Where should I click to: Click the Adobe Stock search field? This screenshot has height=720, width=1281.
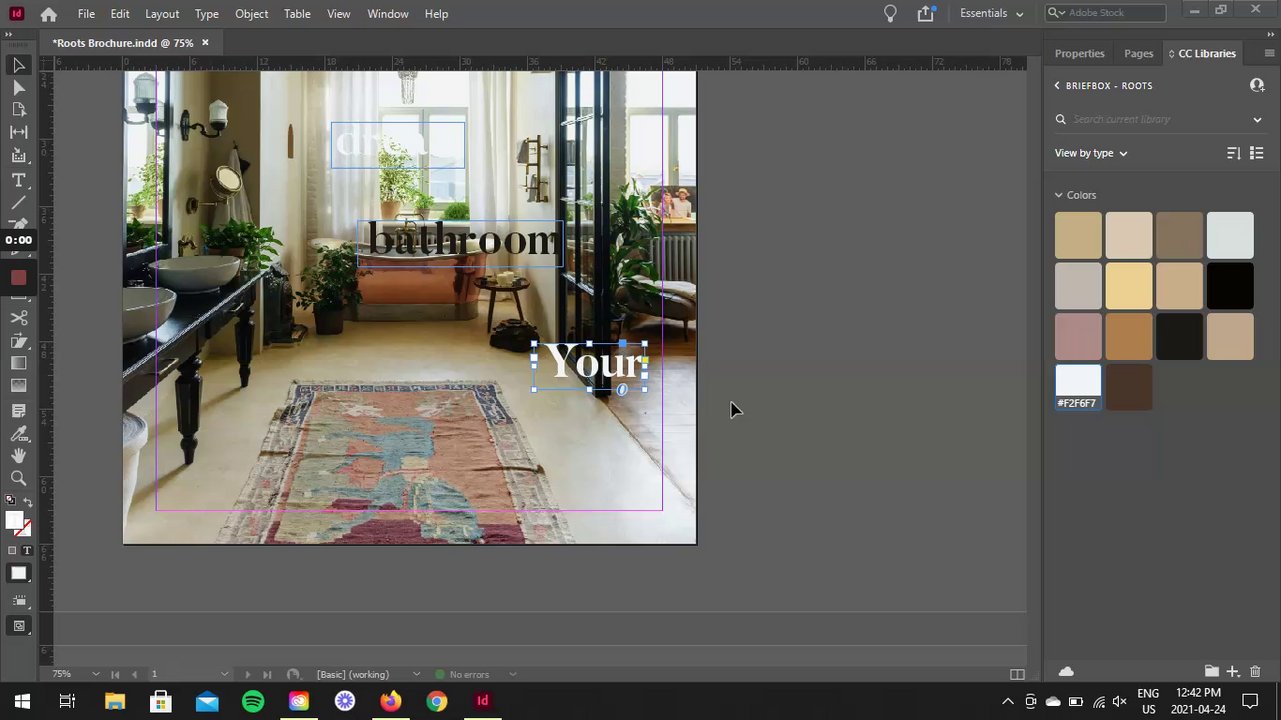pos(1105,13)
